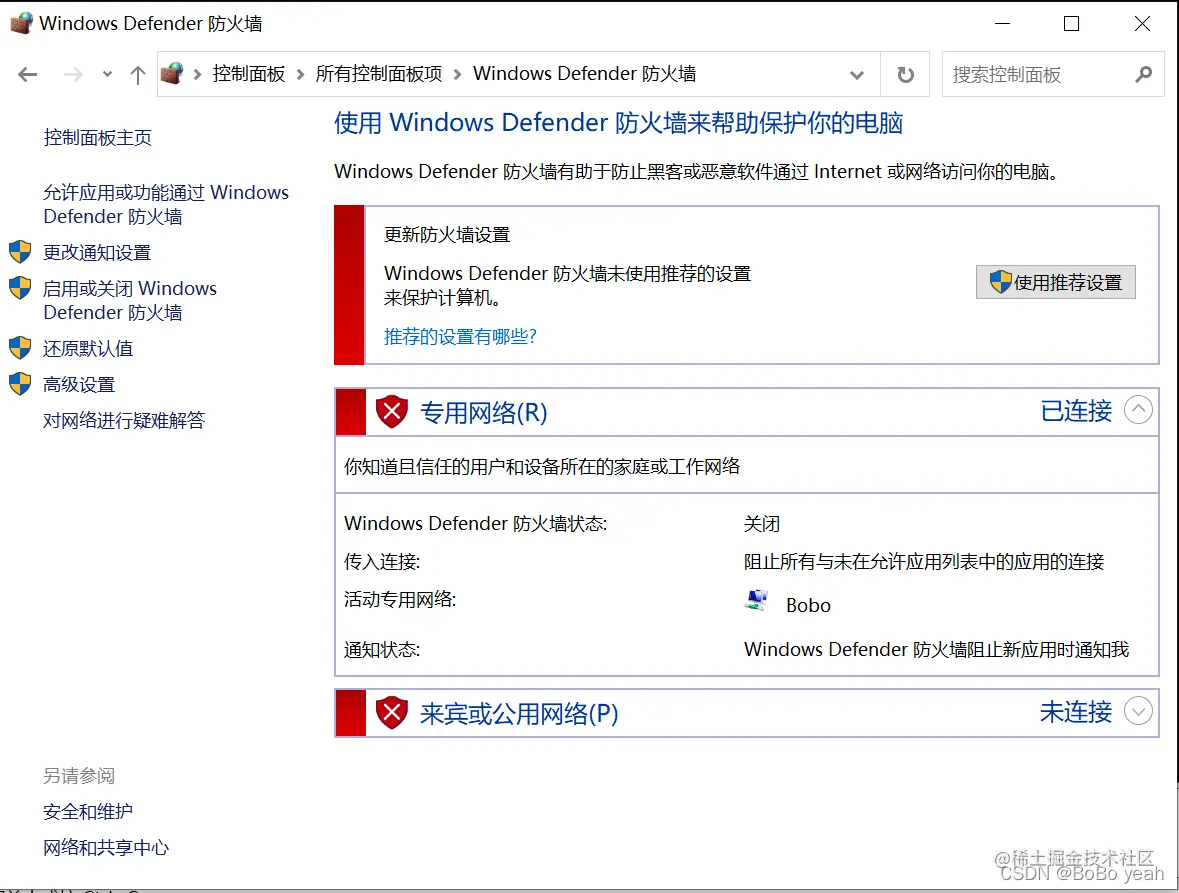Click the Bobo network name
The width and height of the screenshot is (1179, 893).
click(x=808, y=605)
